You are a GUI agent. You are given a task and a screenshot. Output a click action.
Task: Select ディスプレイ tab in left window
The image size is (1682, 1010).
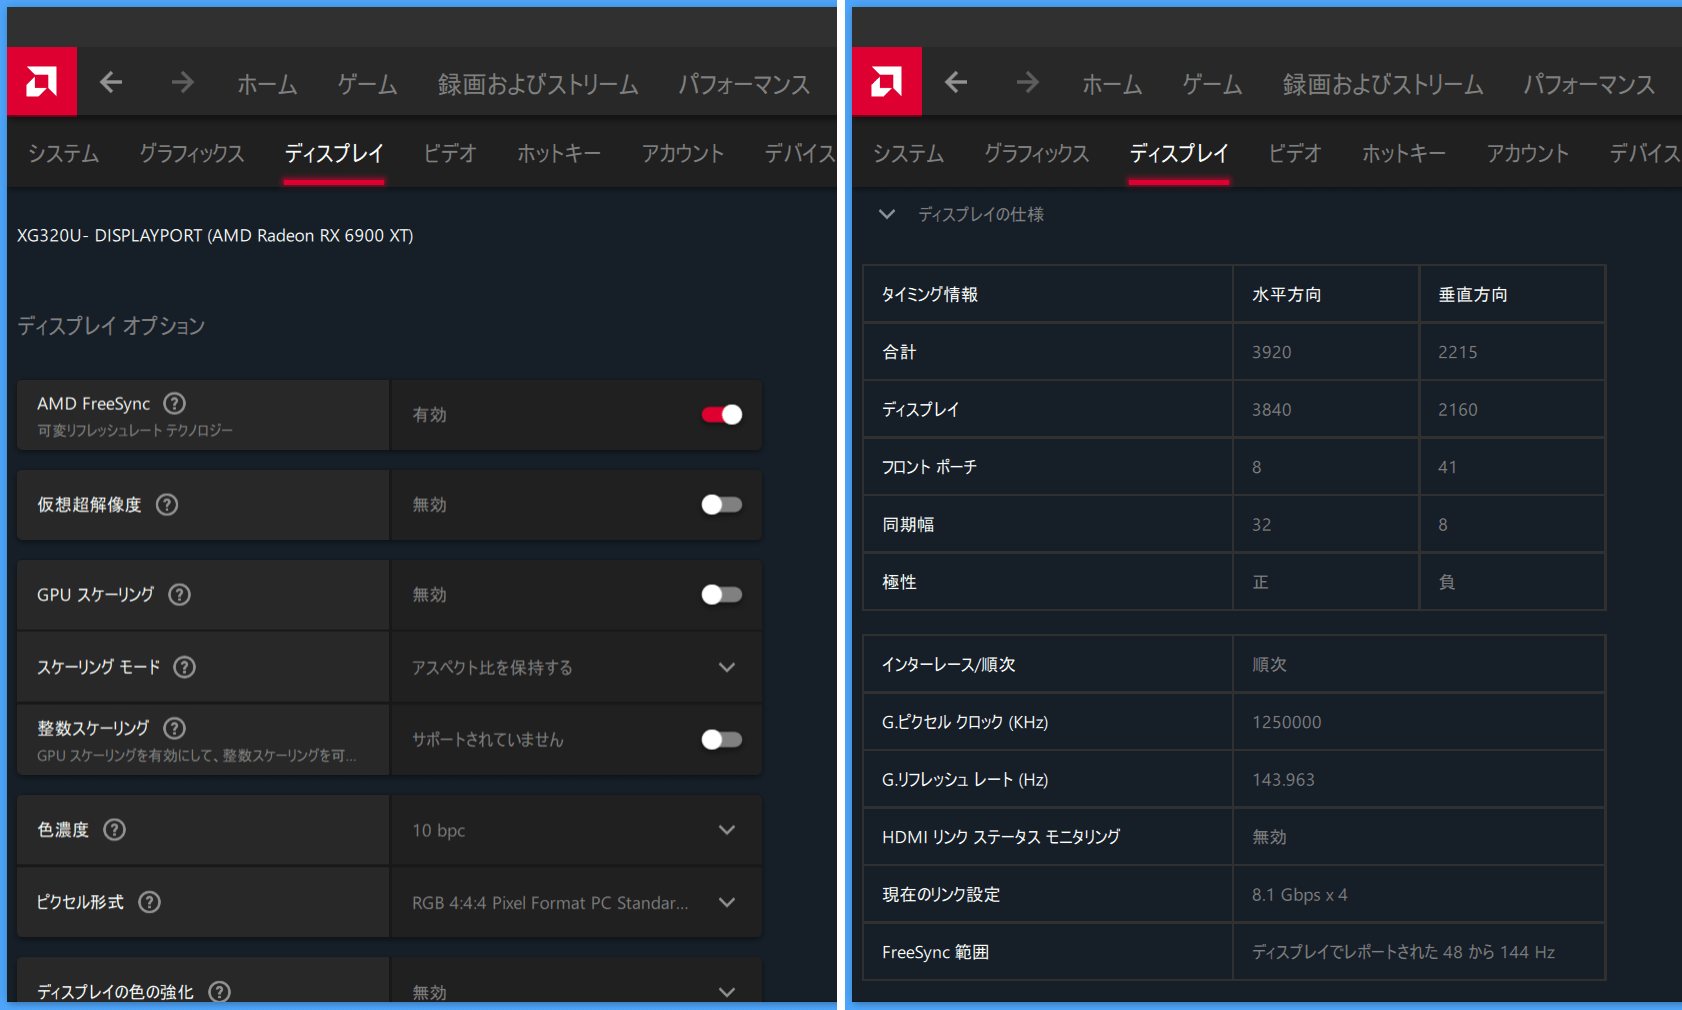[x=334, y=153]
